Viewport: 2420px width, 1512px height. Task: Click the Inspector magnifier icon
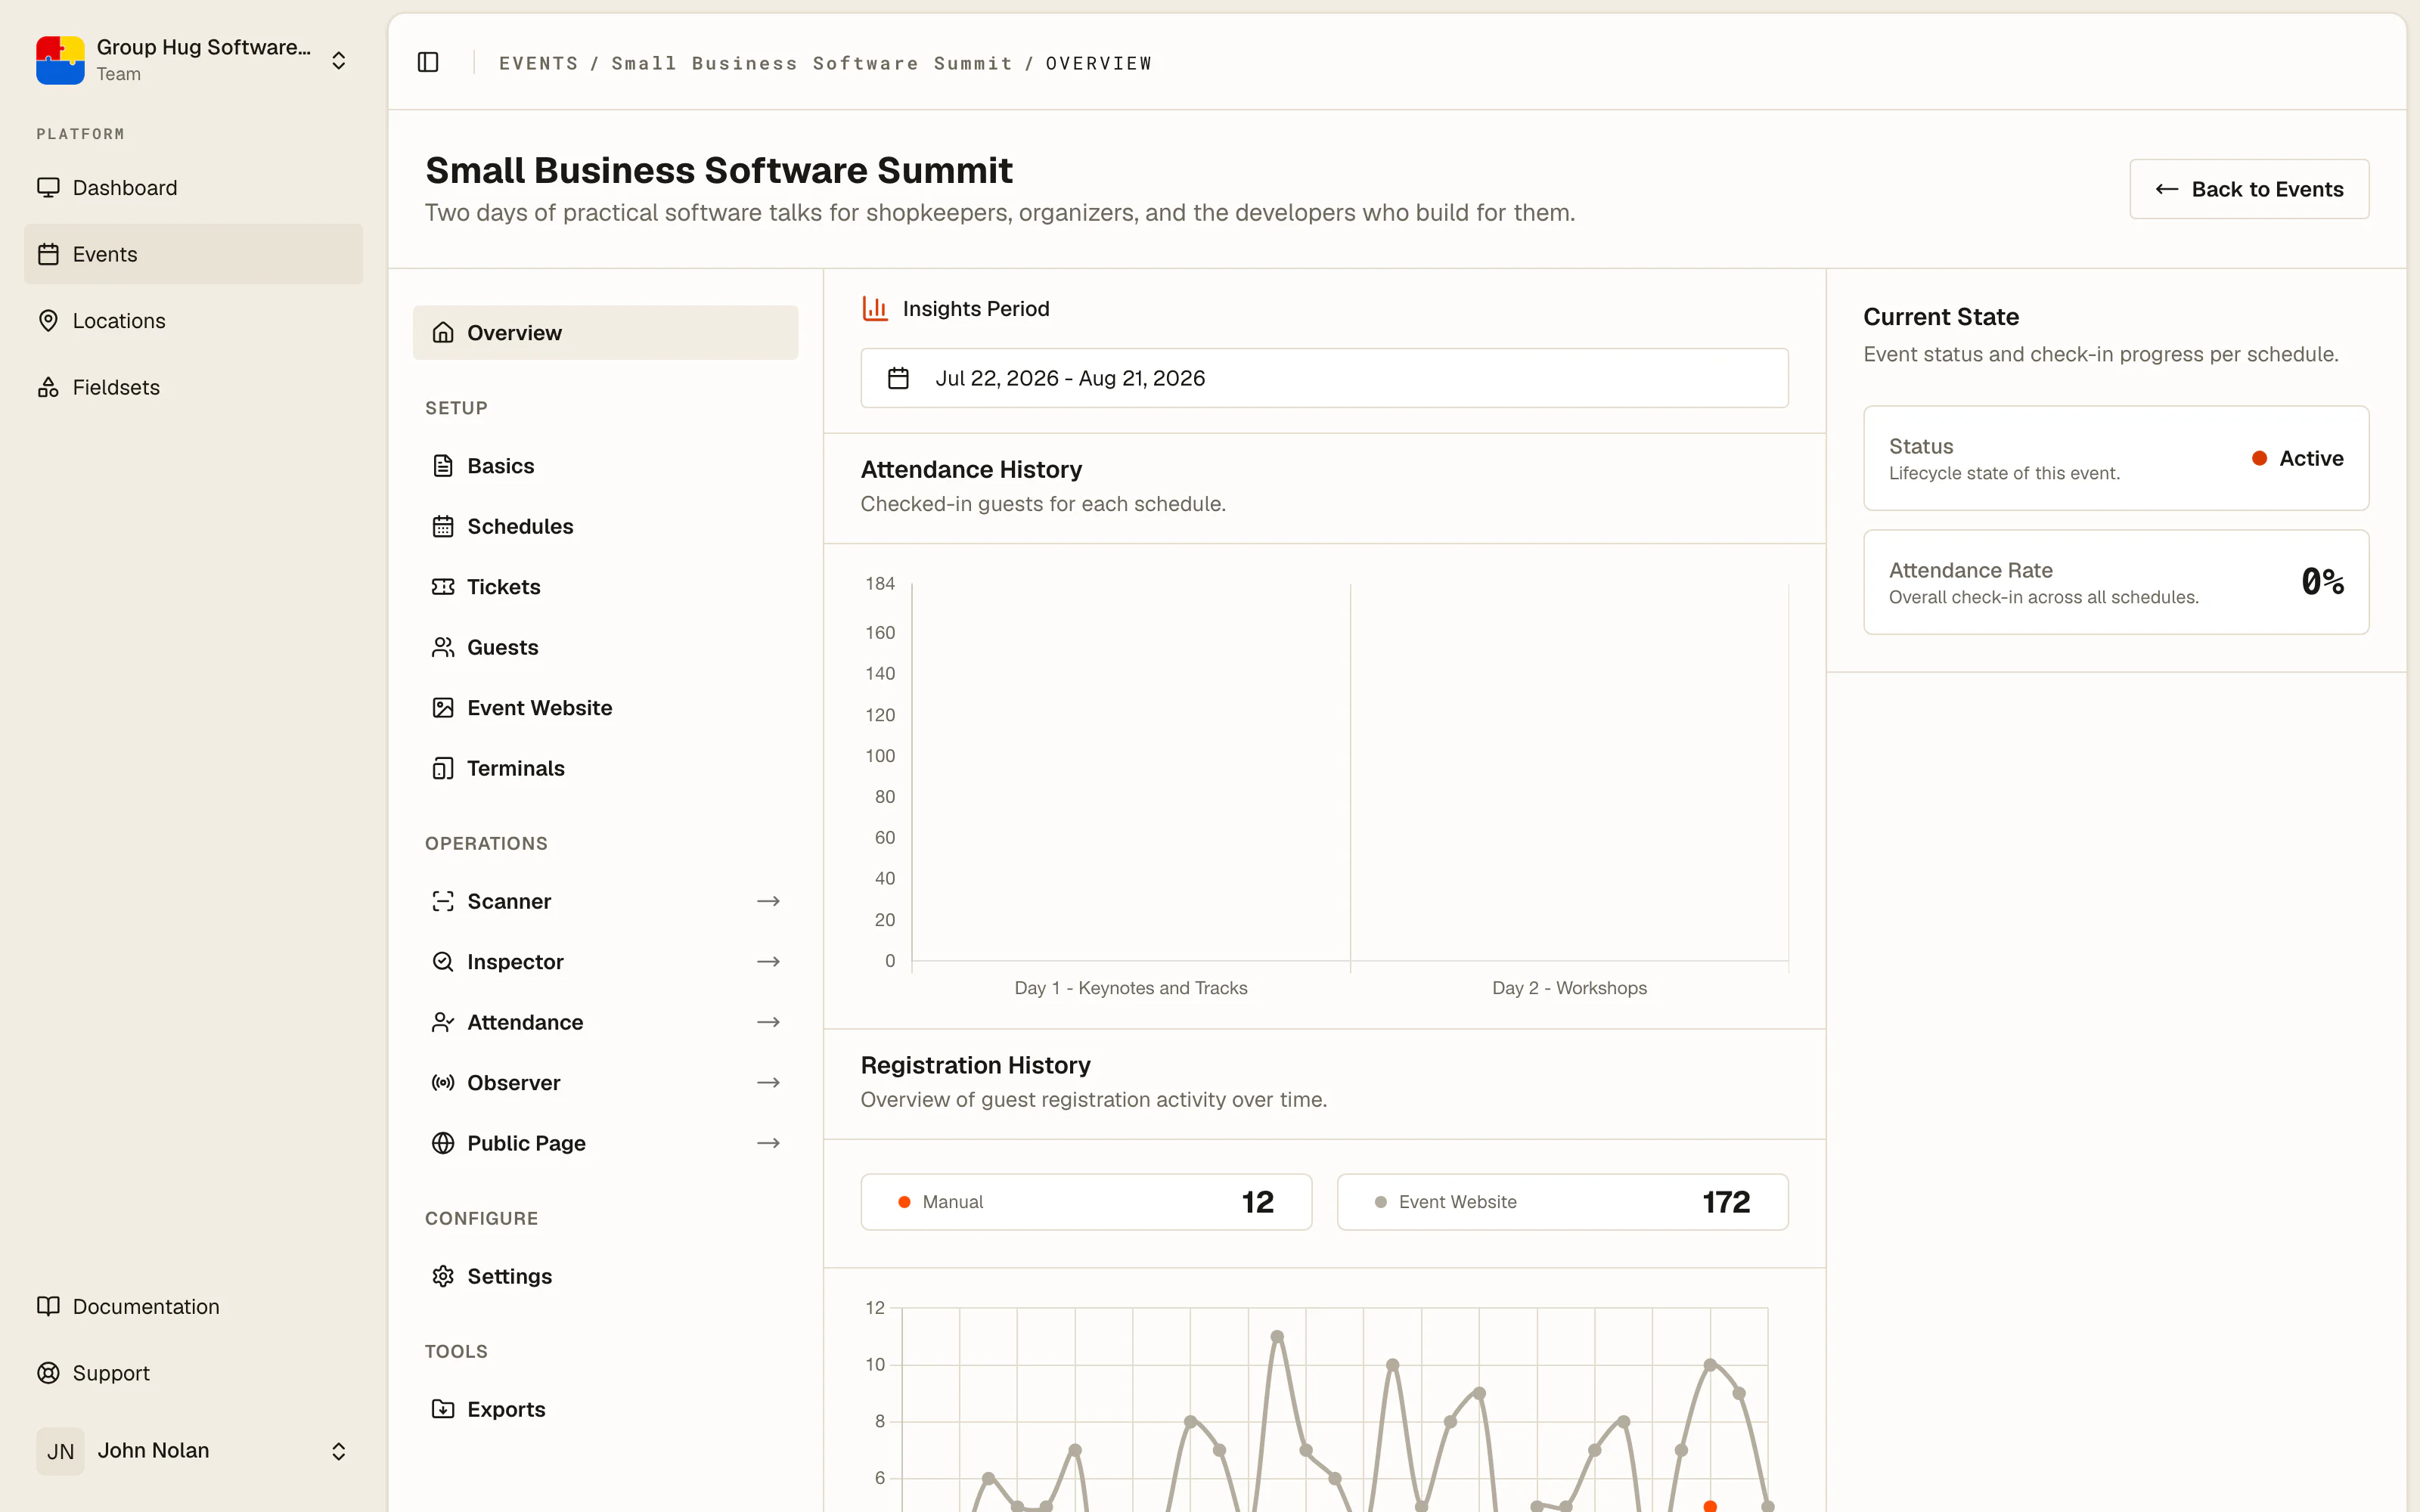click(443, 961)
